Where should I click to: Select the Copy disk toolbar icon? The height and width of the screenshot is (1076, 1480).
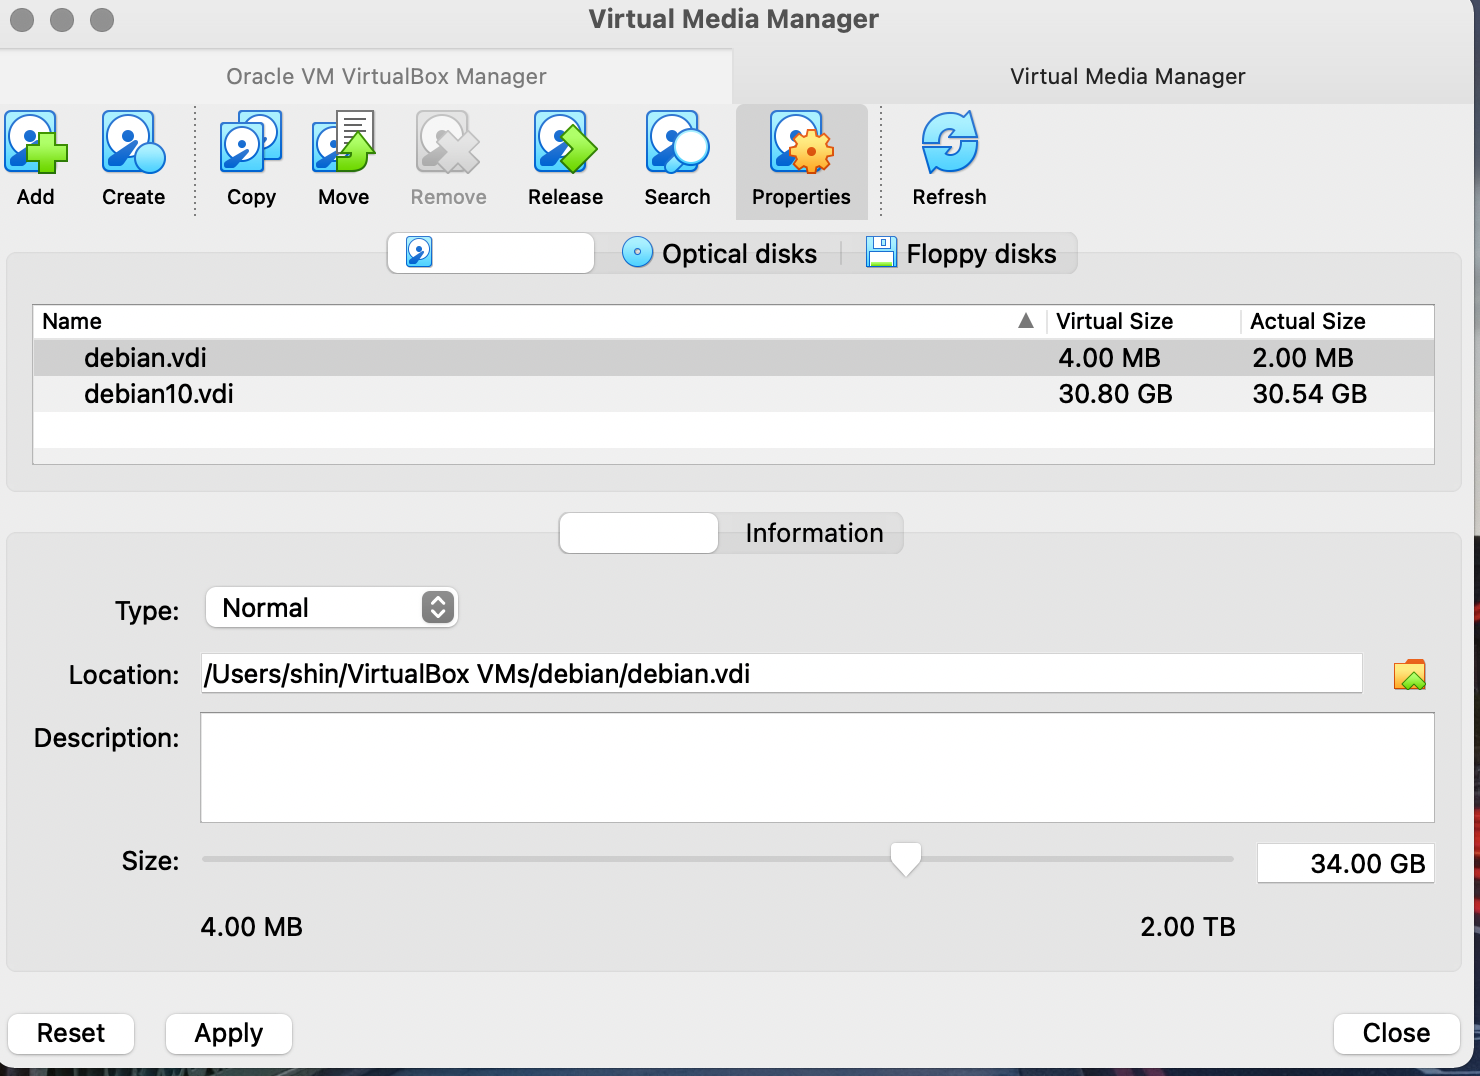pyautogui.click(x=251, y=143)
